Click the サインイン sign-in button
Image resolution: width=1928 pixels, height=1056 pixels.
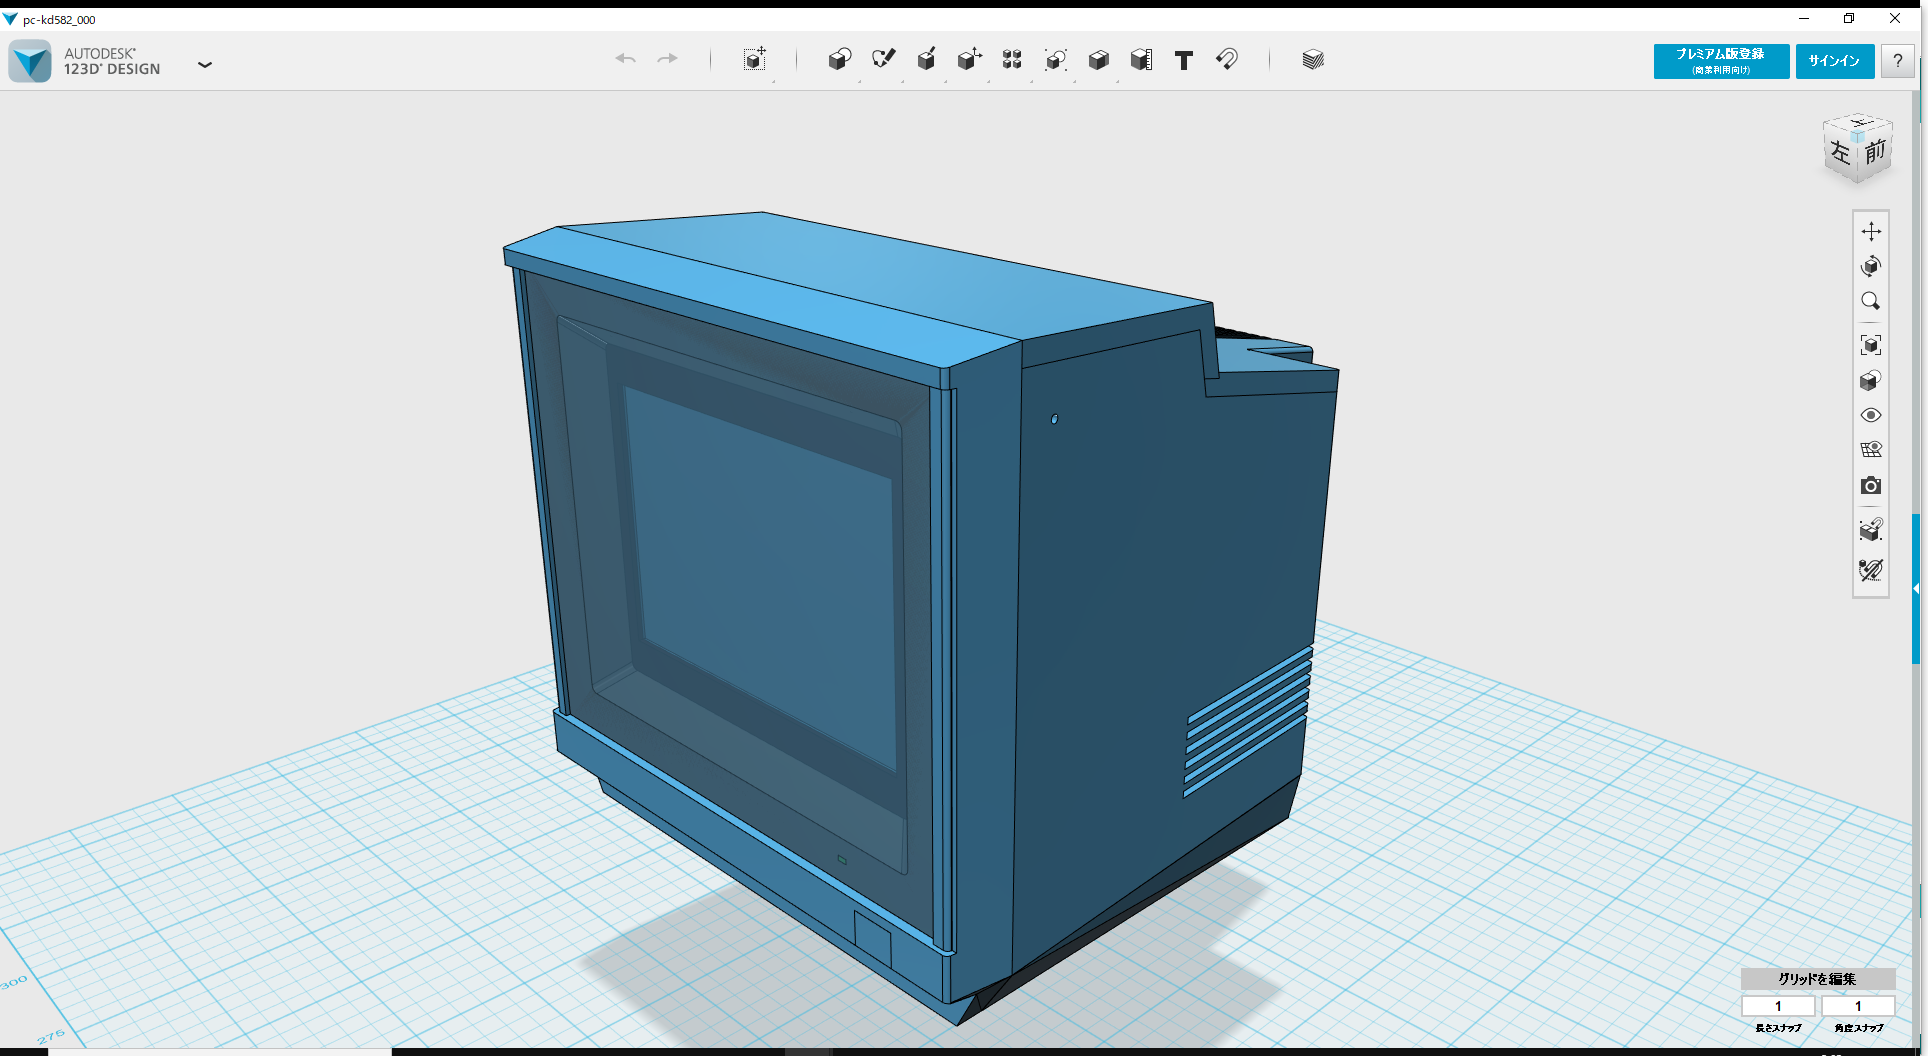point(1834,61)
